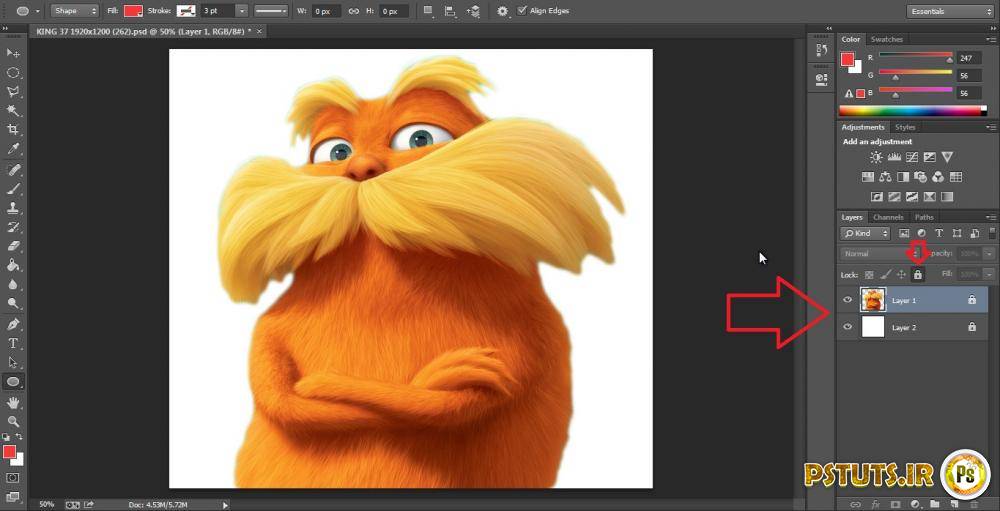The height and width of the screenshot is (511, 1000).
Task: Add a Channel Mixer adjustment
Action: [938, 177]
